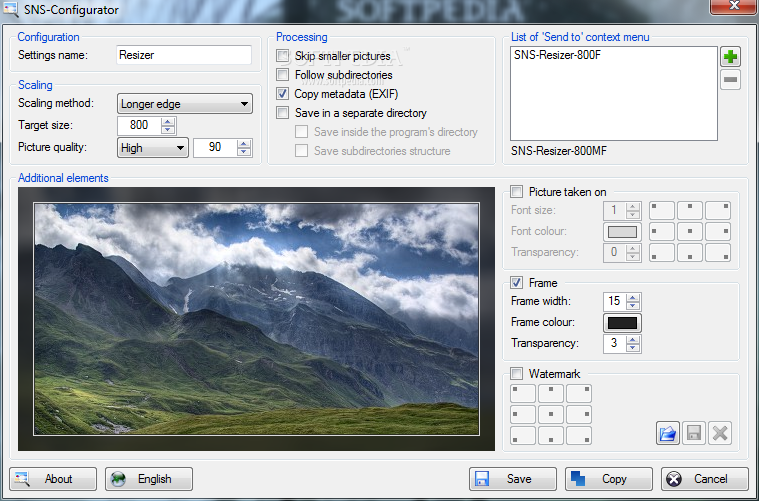Set date text position to middle-right
The width and height of the screenshot is (759, 501).
(x=718, y=231)
